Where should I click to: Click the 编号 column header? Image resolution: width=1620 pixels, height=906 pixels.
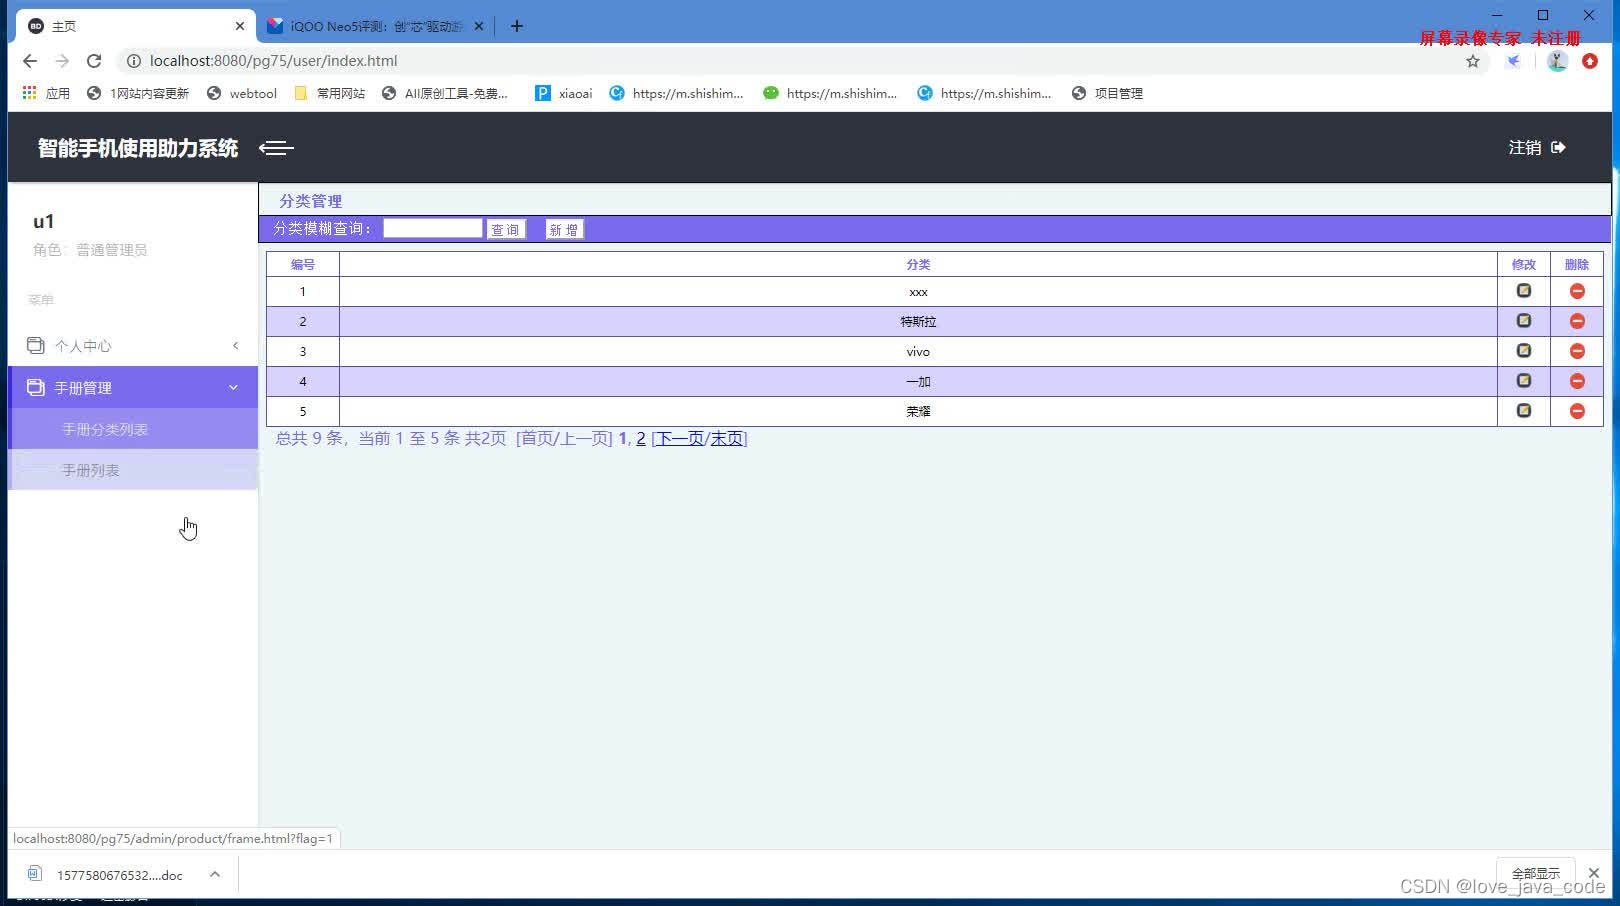303,264
